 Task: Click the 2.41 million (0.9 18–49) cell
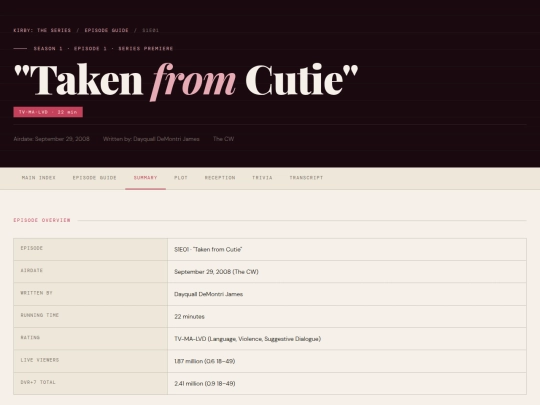coord(347,383)
